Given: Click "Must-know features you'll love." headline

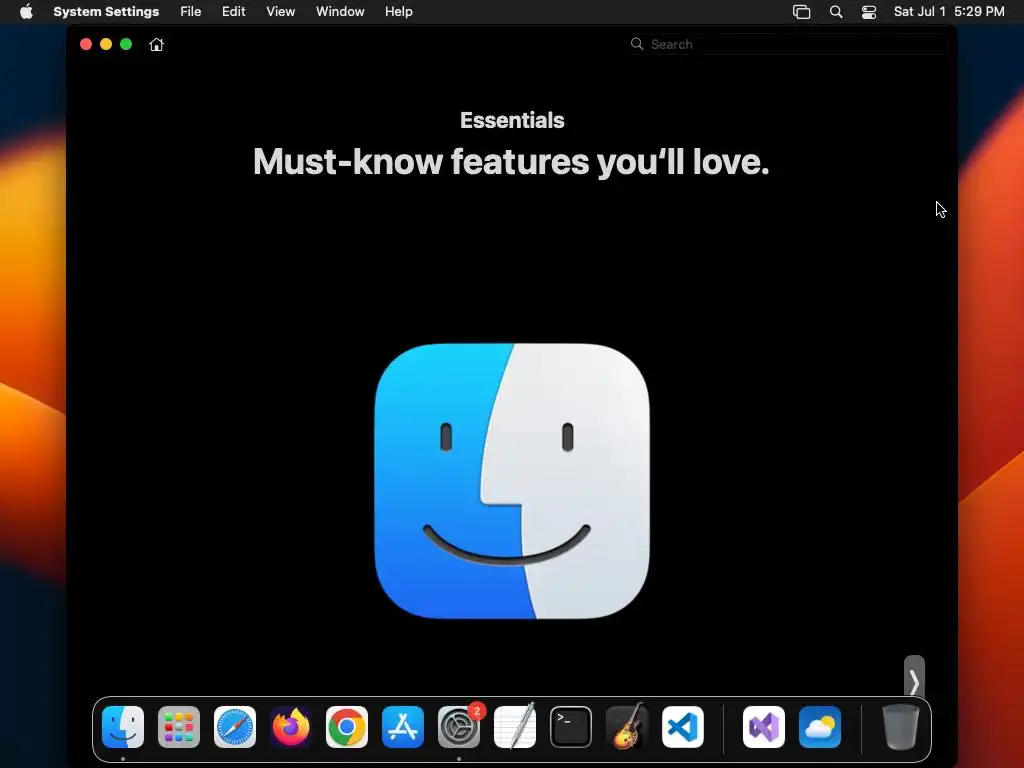Looking at the screenshot, I should (x=511, y=161).
